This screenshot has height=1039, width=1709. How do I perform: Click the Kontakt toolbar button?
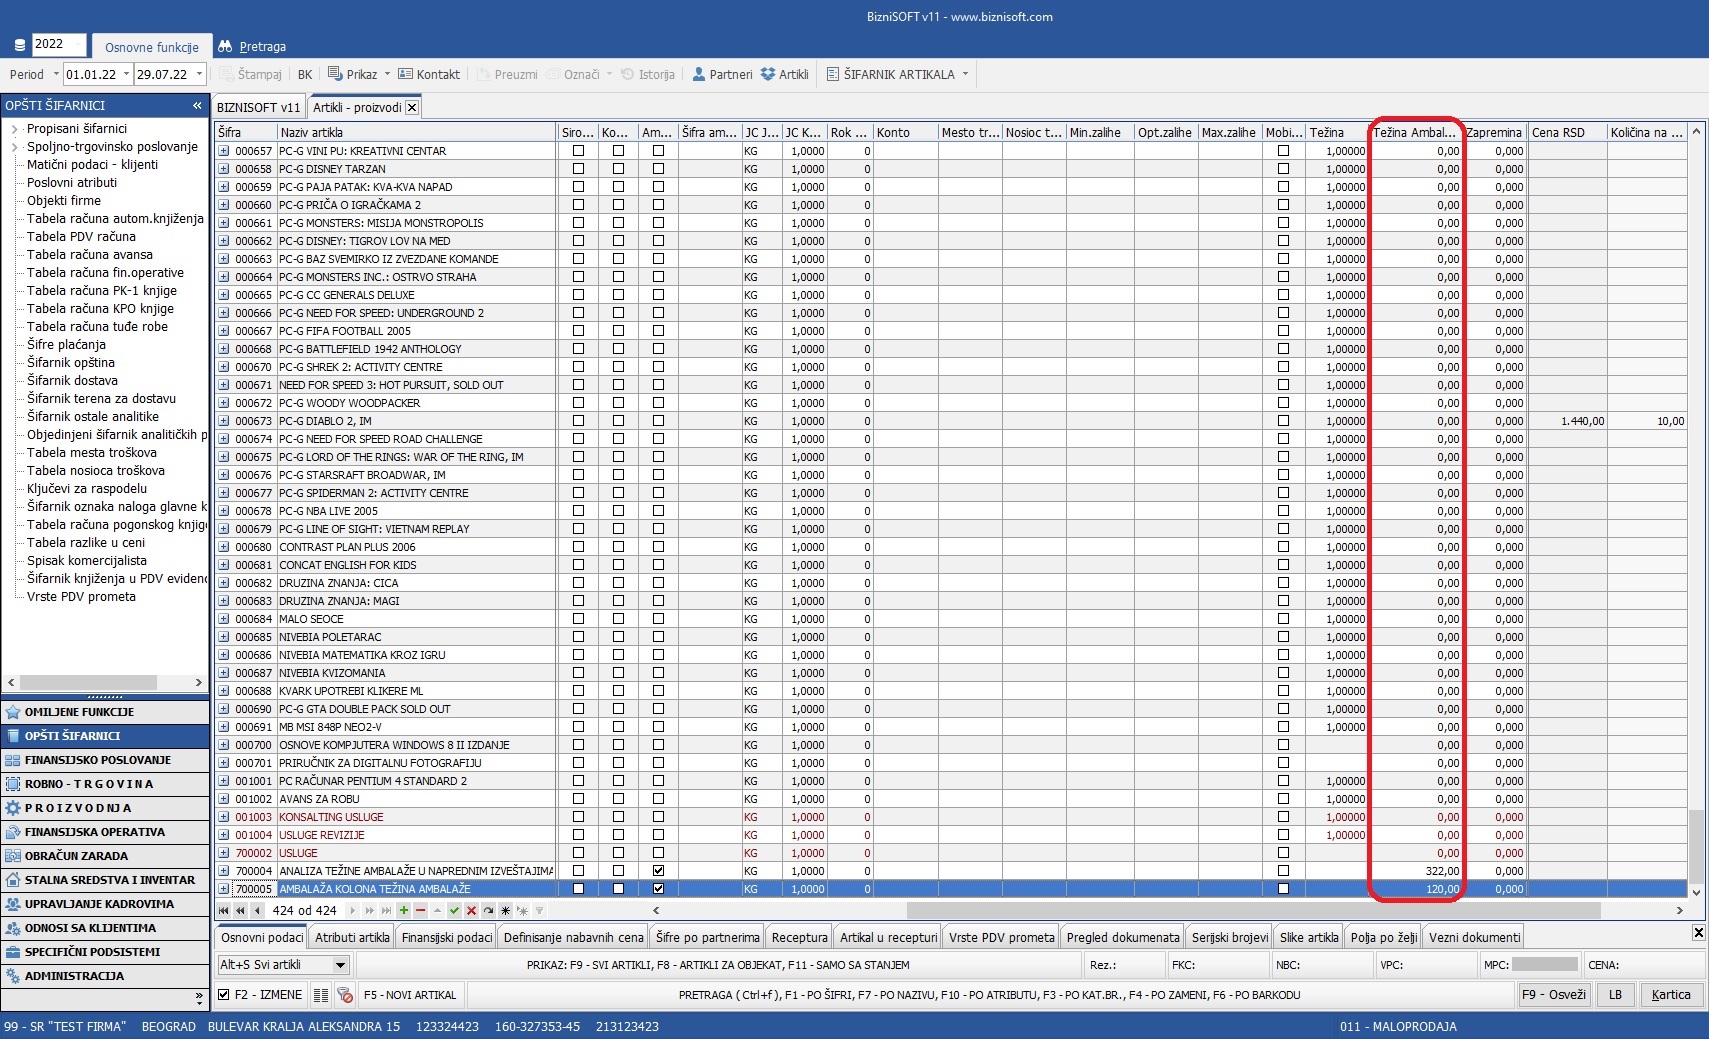tap(429, 74)
